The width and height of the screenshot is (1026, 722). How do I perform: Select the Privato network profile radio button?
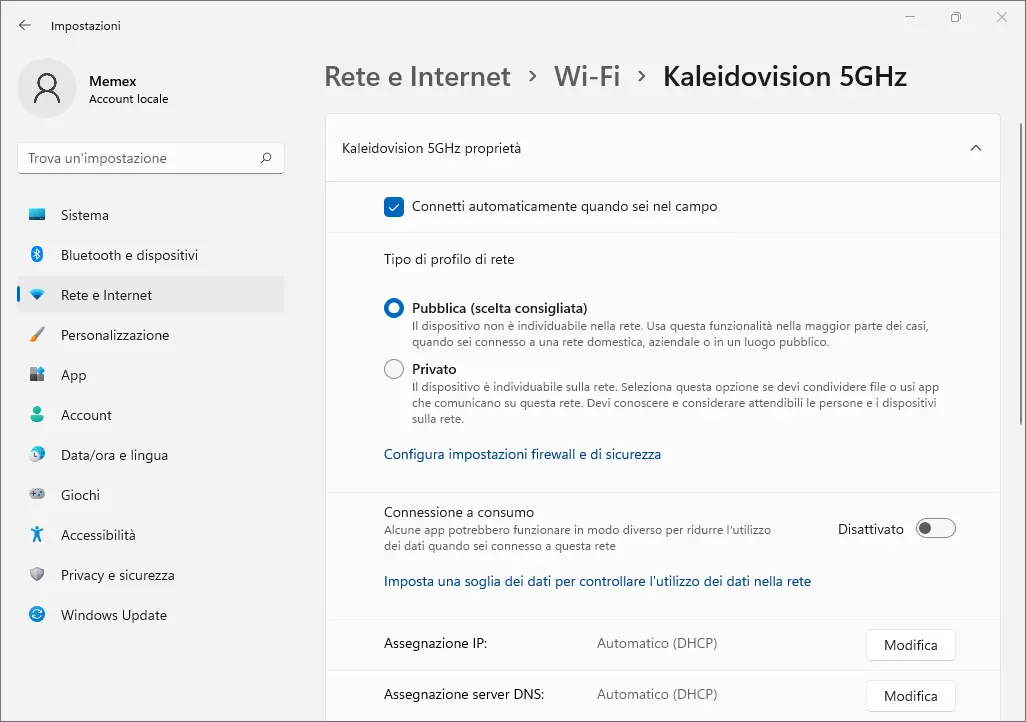coord(394,369)
